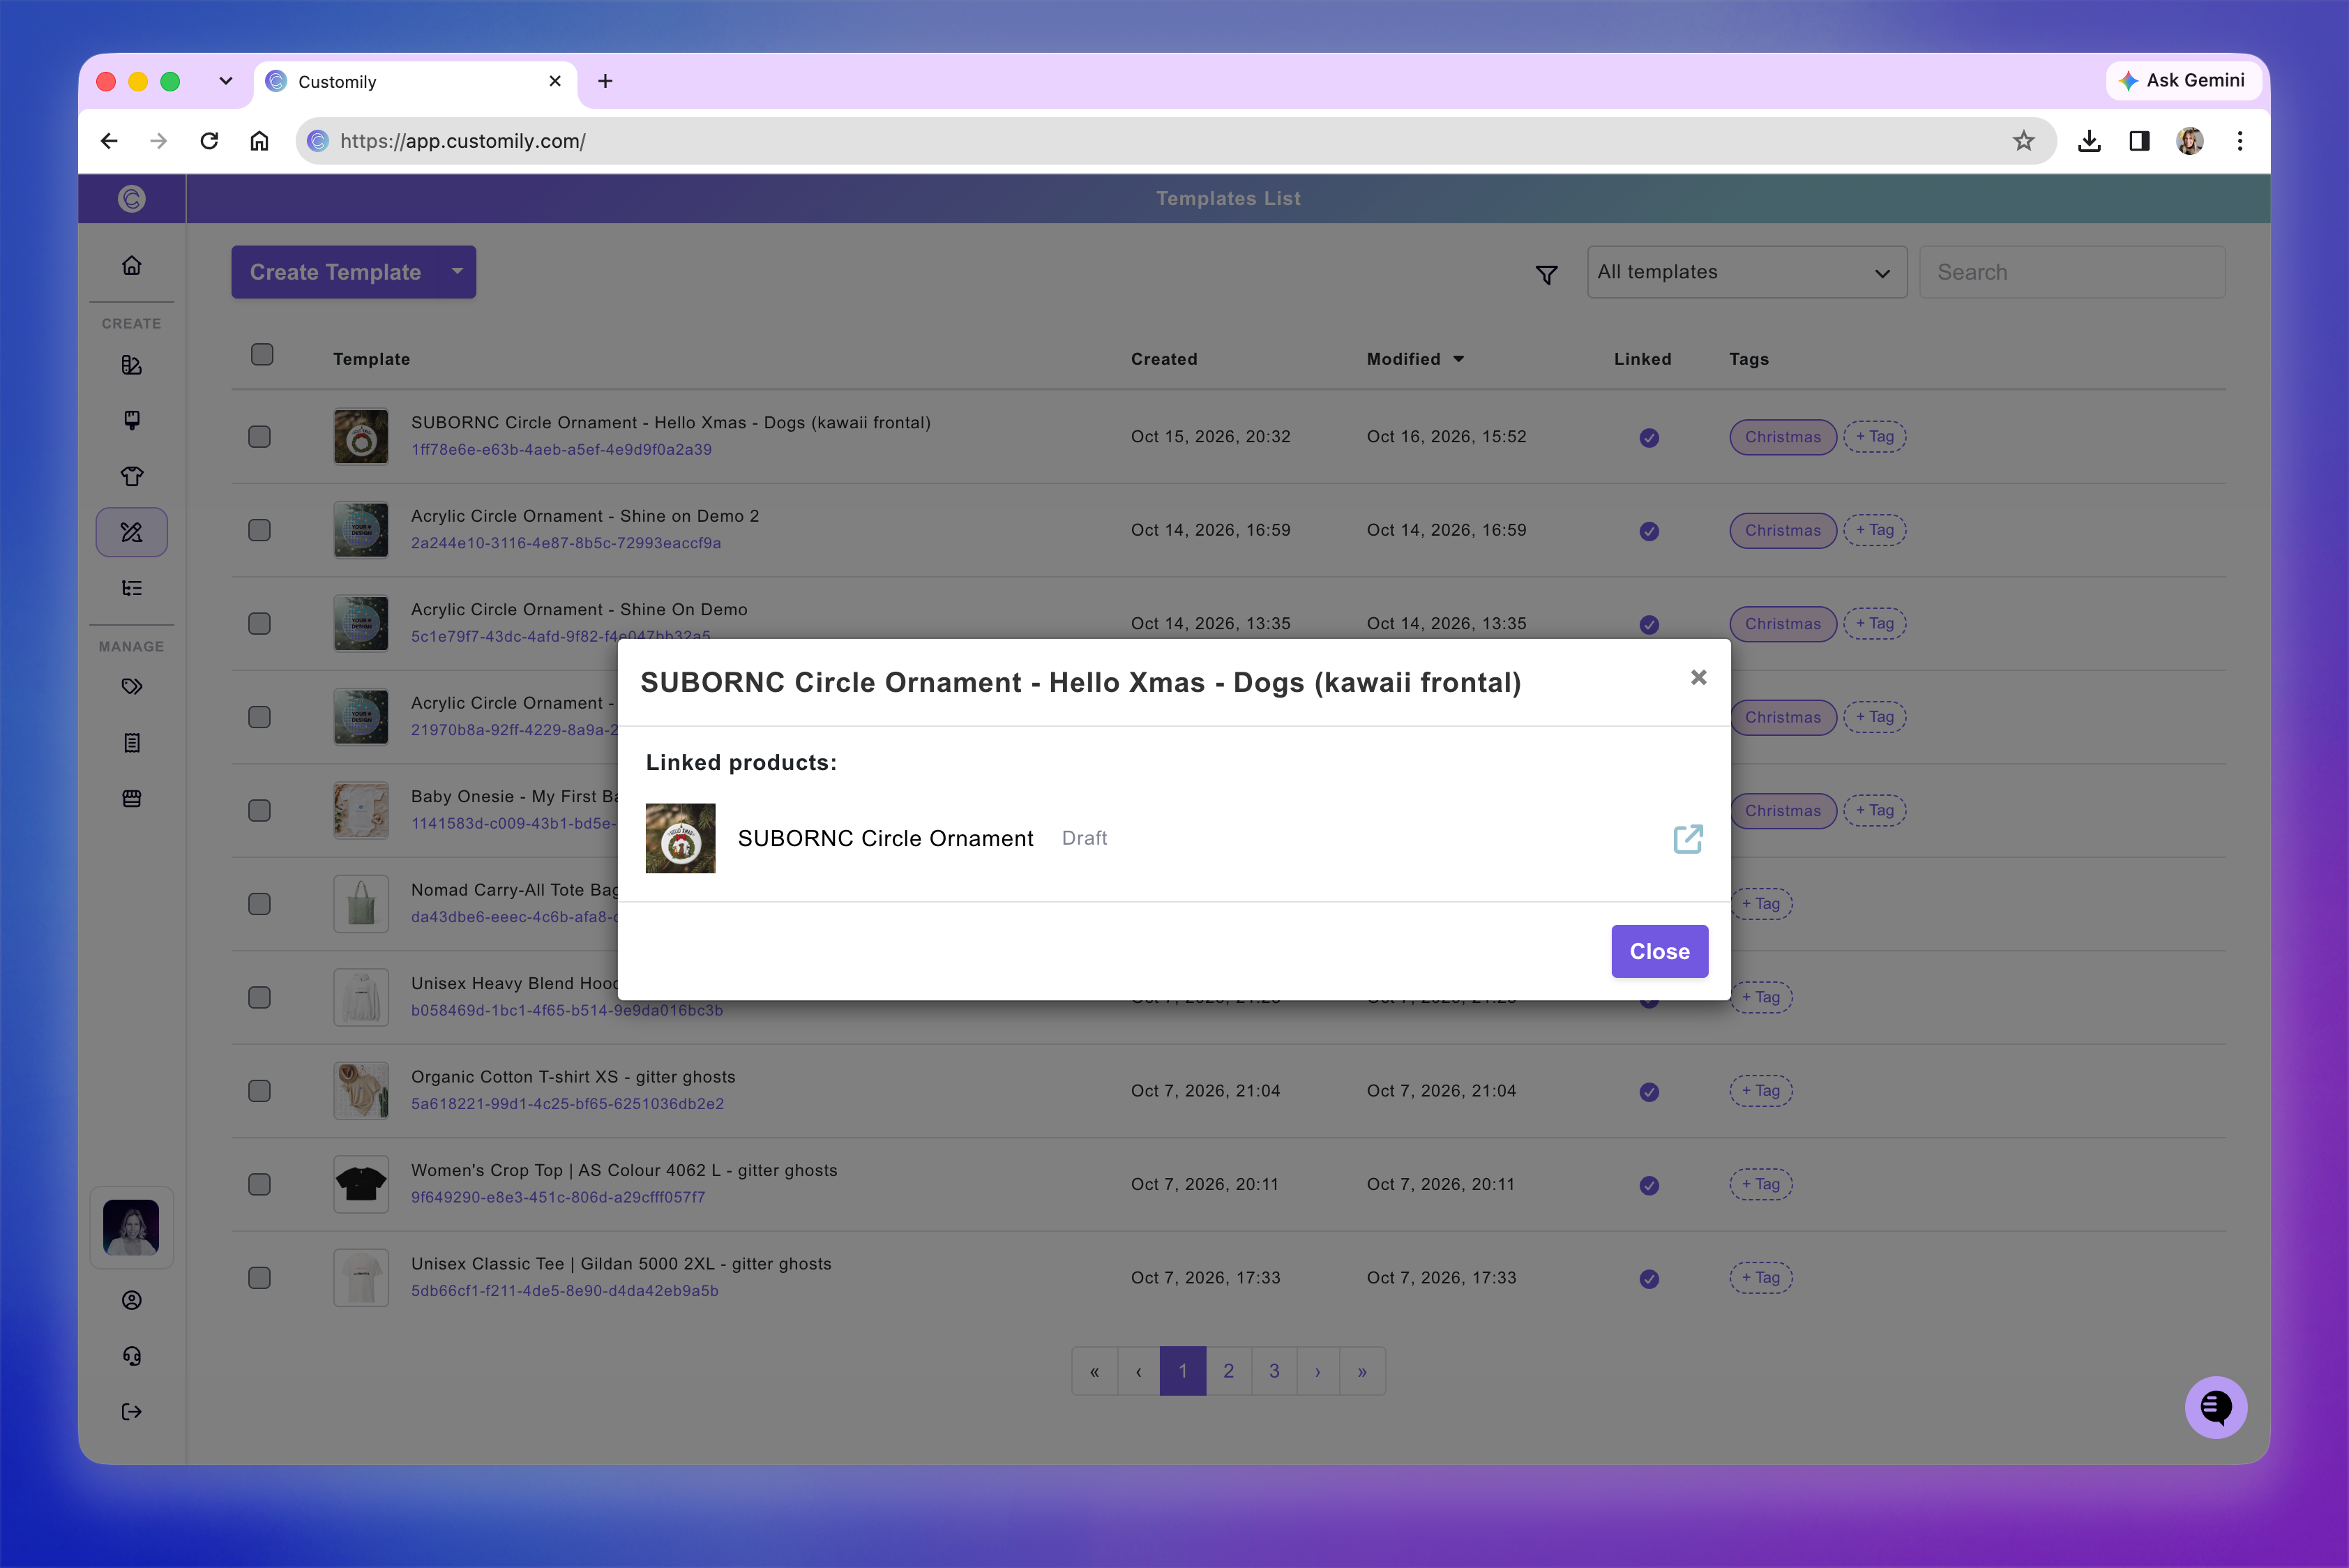Check the SUBORNC Circle Ornament row checkbox

tap(259, 437)
